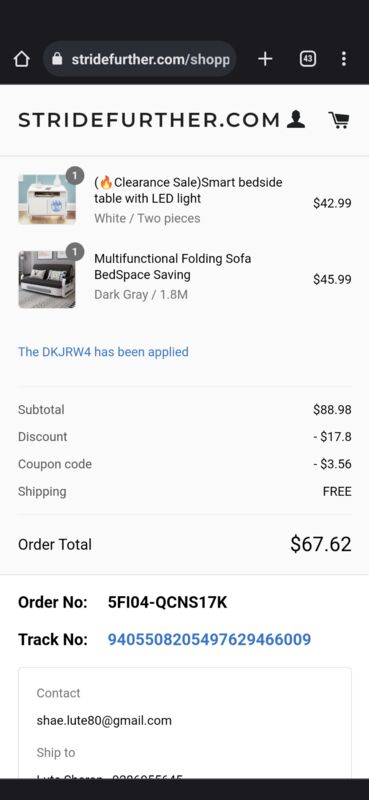Tap the bedside table quantity badge
The height and width of the screenshot is (800, 369).
click(x=75, y=176)
